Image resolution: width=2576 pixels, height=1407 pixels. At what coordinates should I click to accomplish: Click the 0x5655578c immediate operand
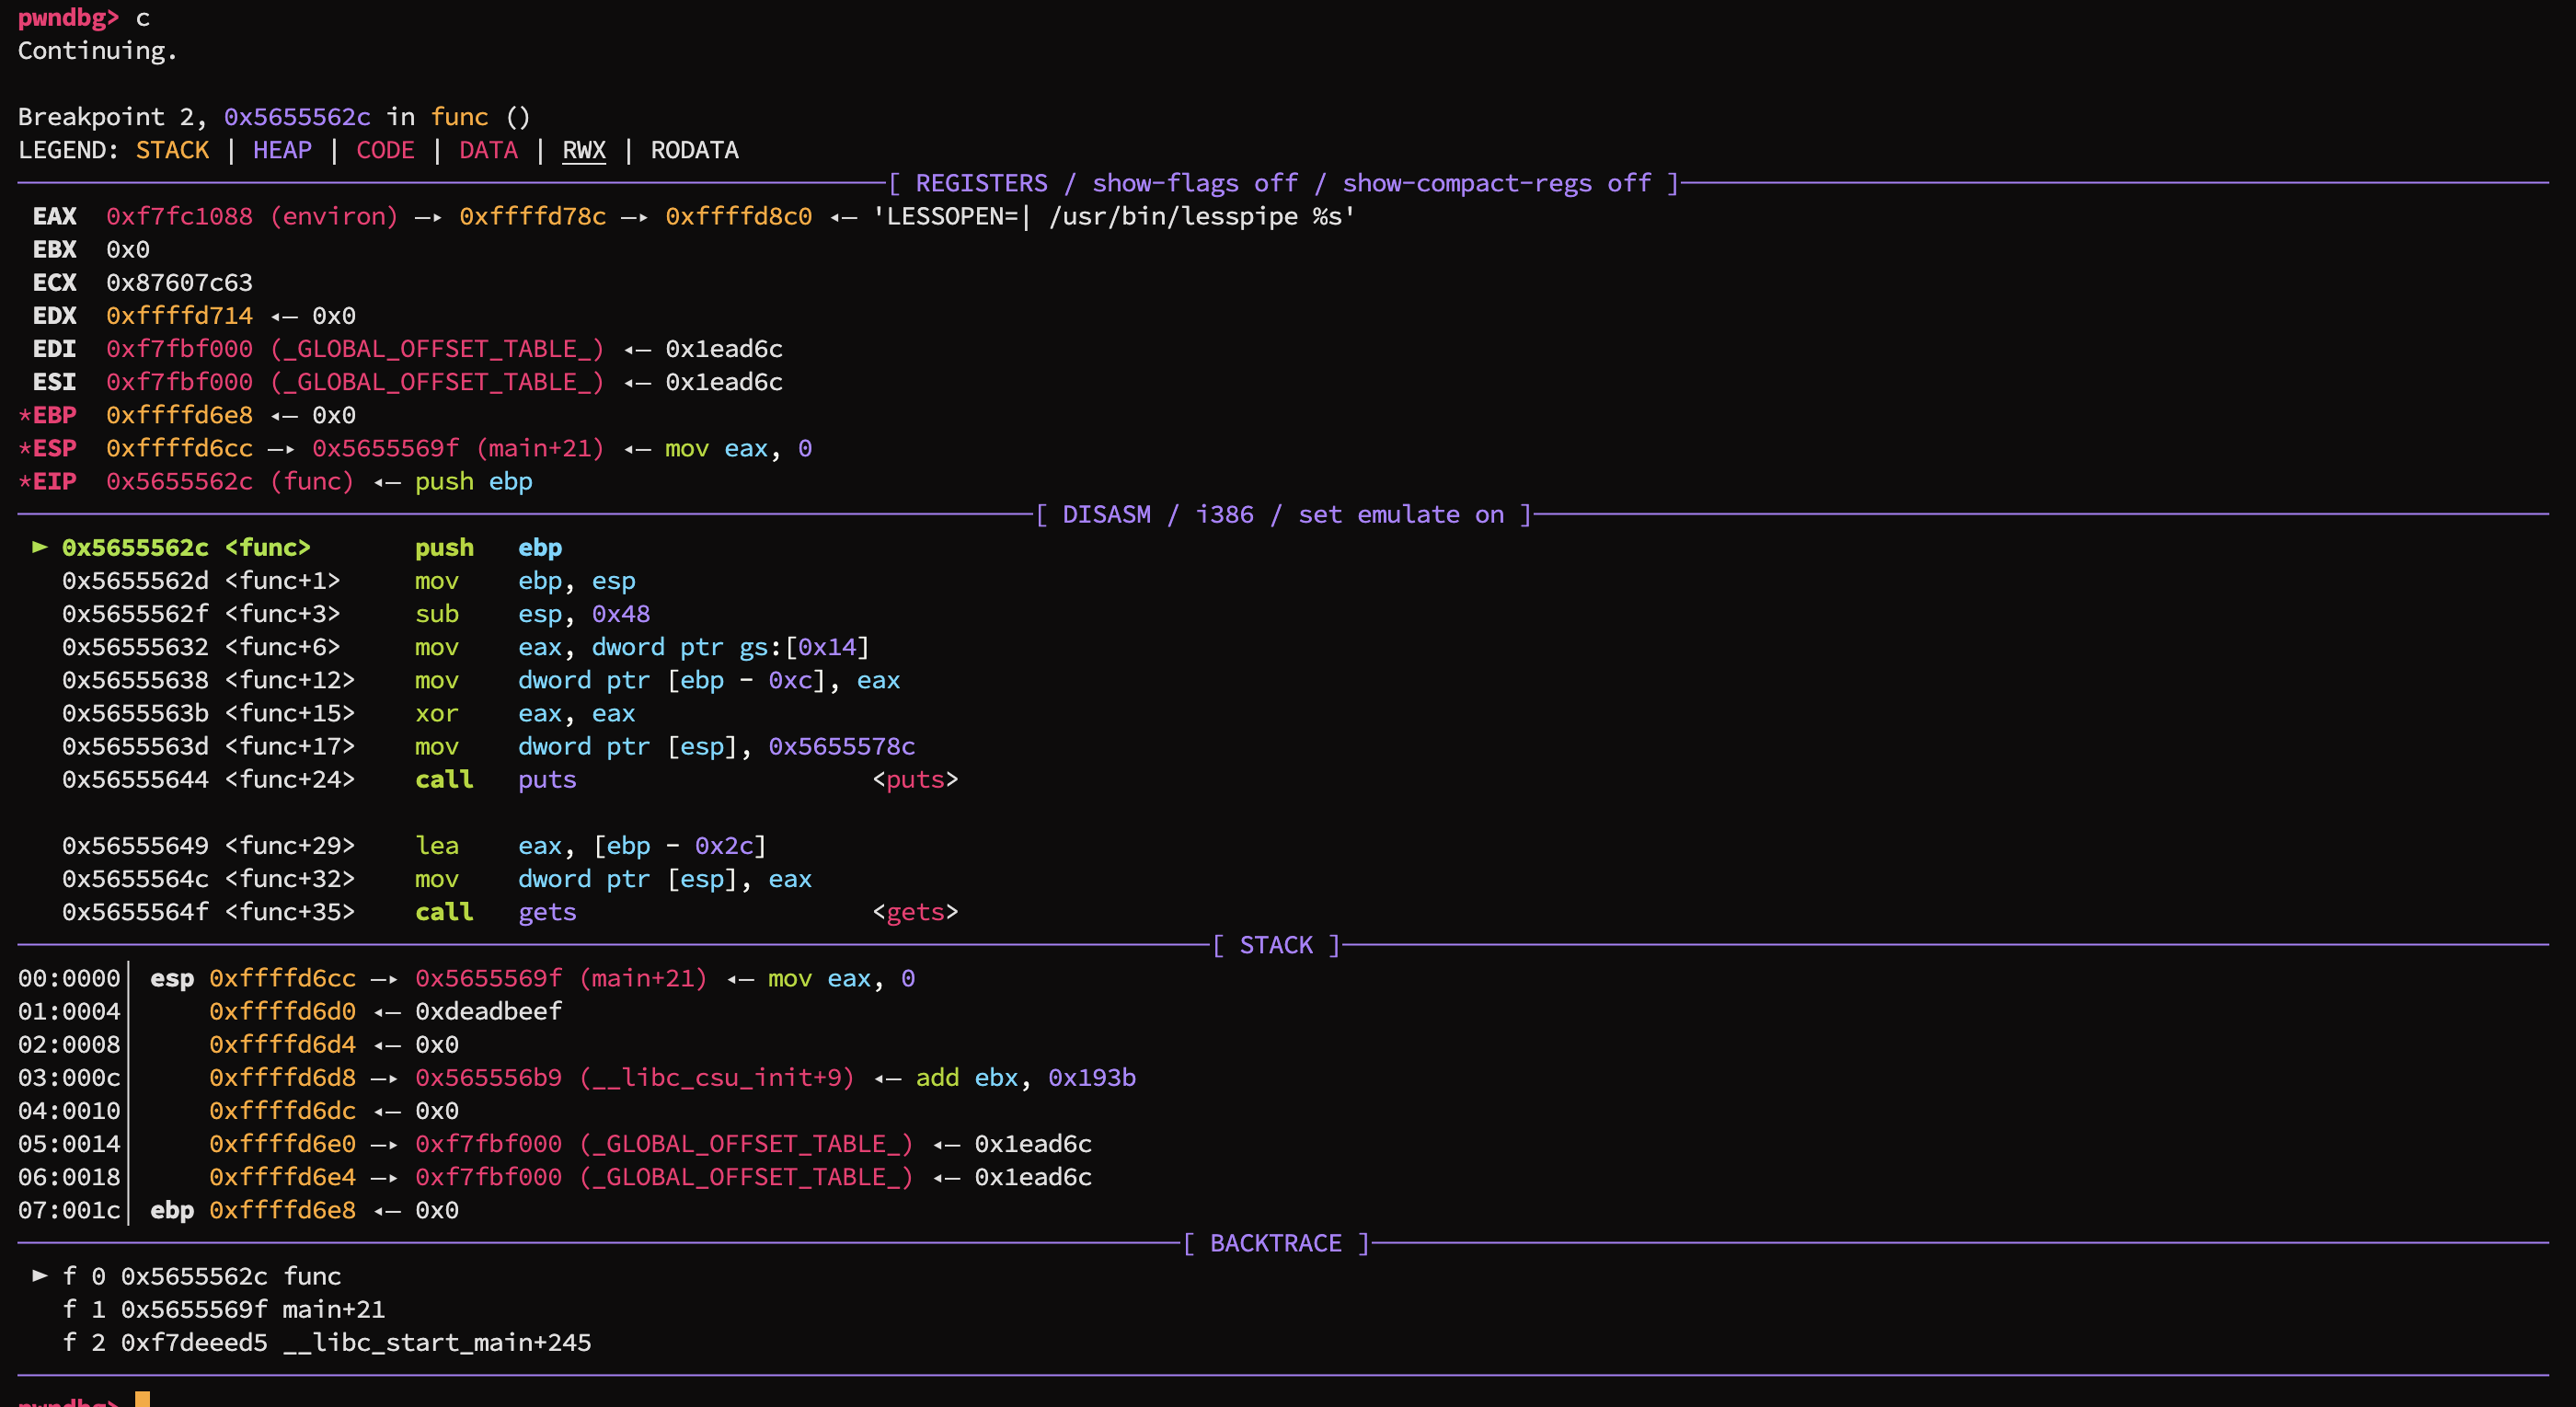point(841,746)
